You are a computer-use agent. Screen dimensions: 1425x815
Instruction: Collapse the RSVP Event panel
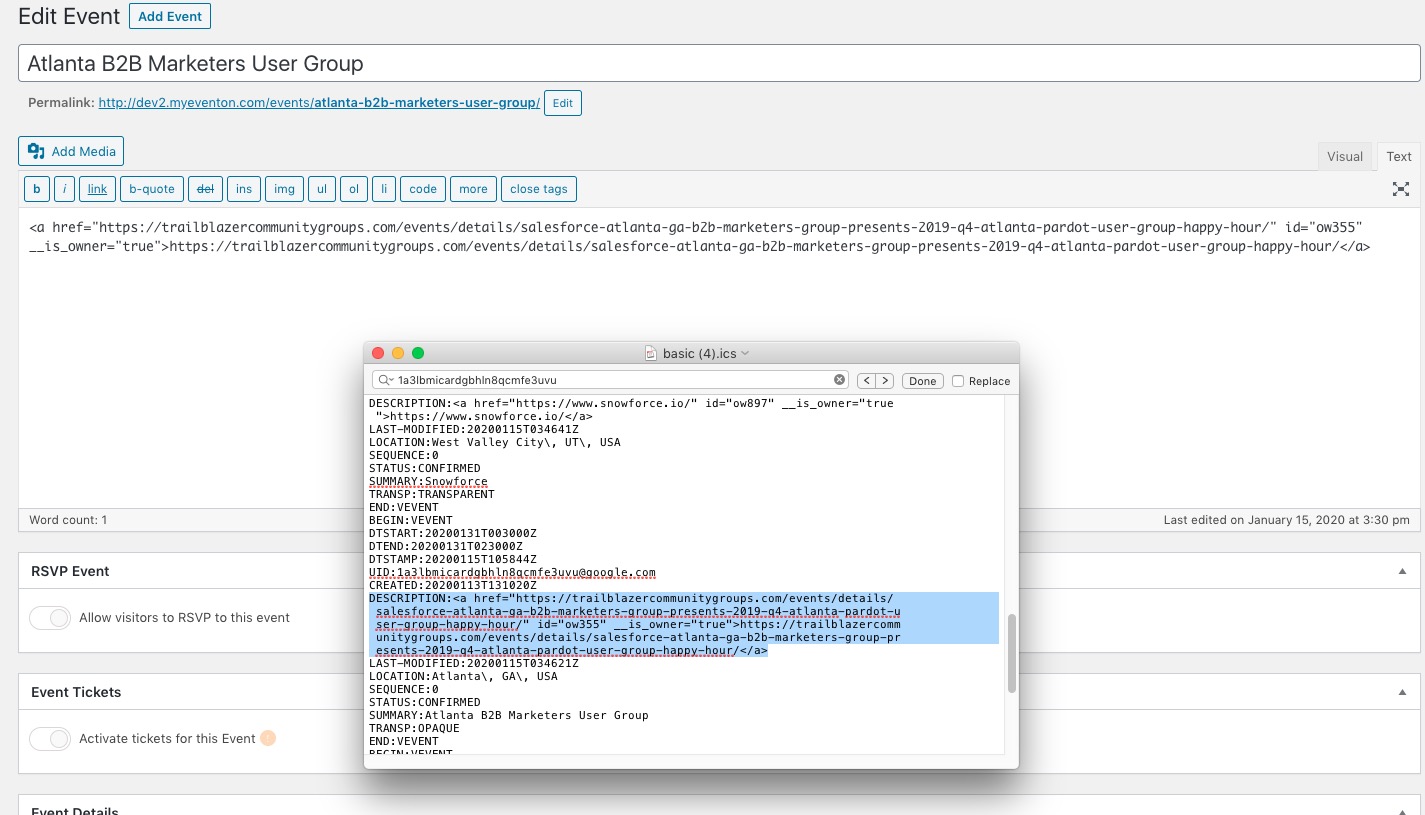pyautogui.click(x=1402, y=571)
